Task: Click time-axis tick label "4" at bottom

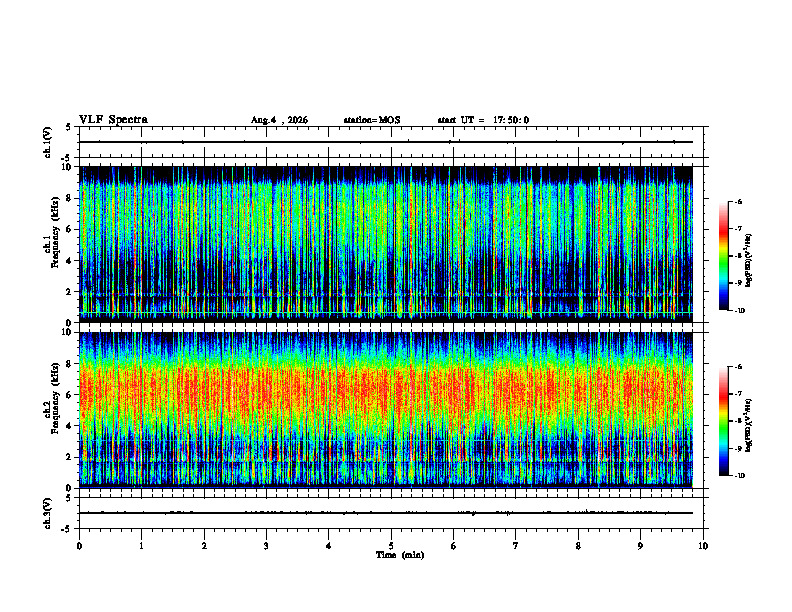Action: (x=329, y=546)
